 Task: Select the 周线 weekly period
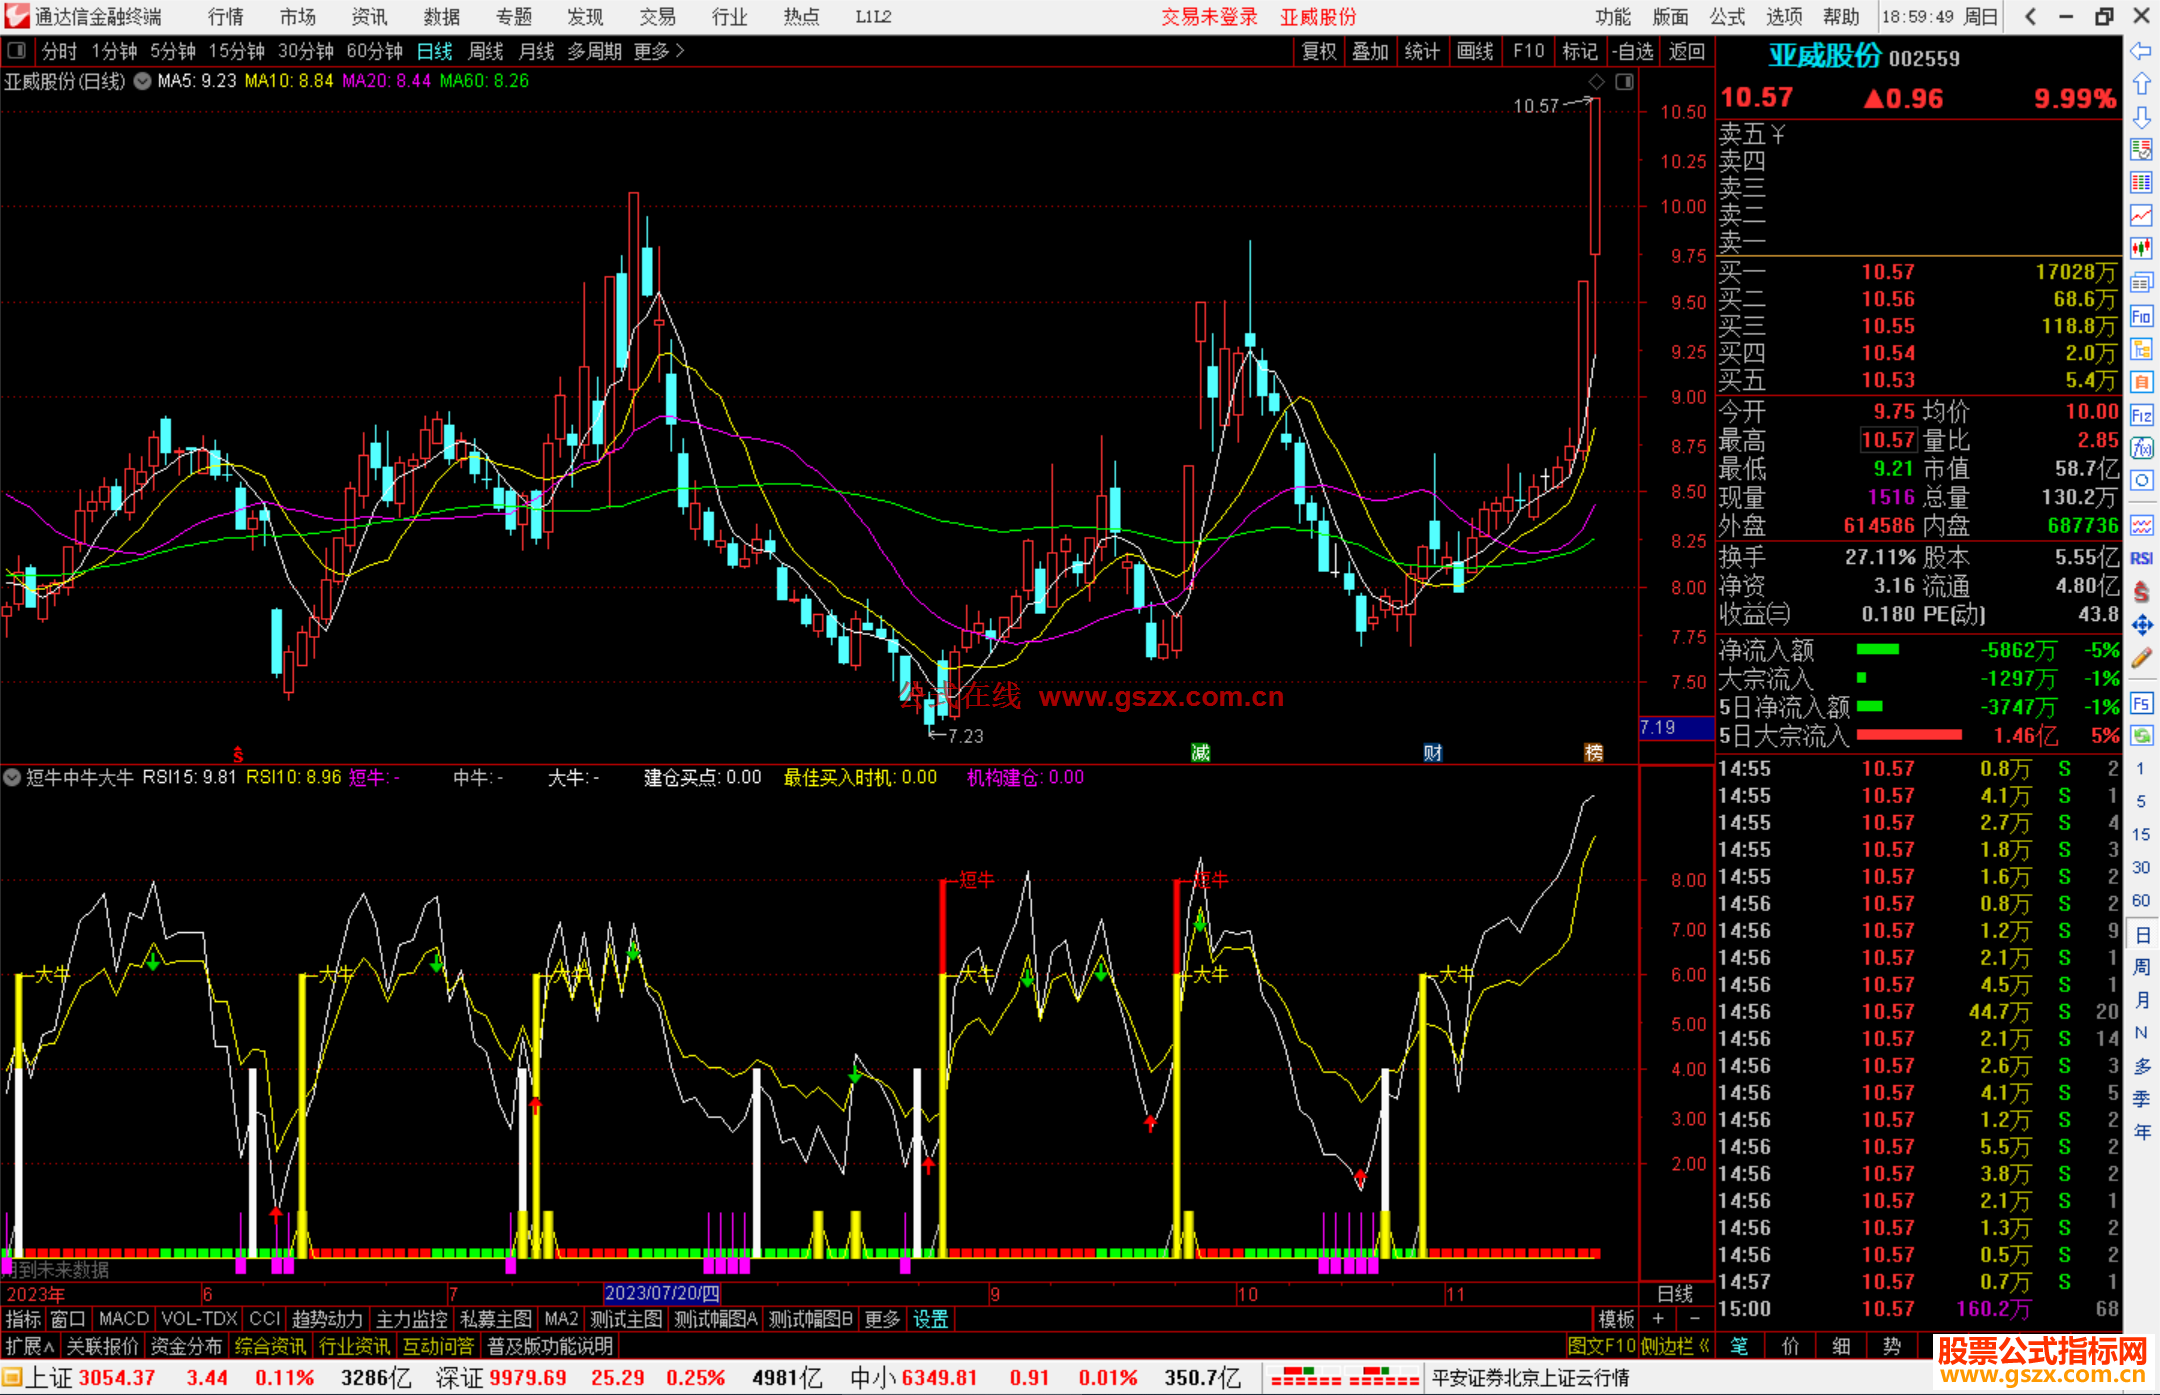[486, 51]
